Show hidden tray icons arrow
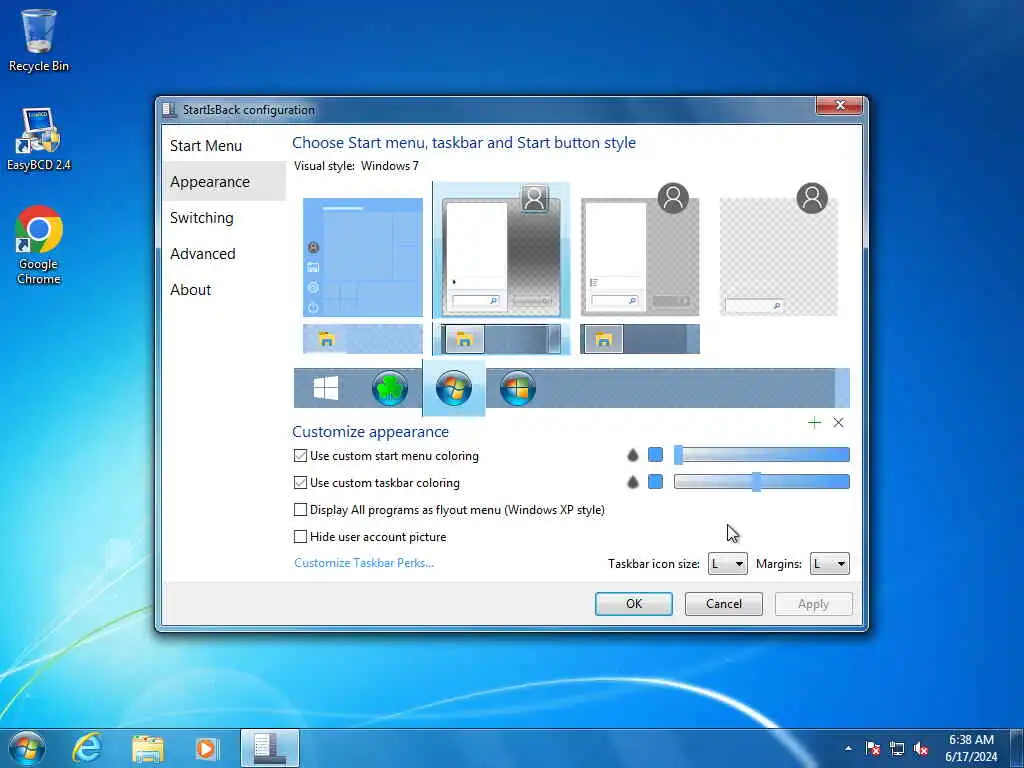The width and height of the screenshot is (1024, 768). pyautogui.click(x=848, y=748)
